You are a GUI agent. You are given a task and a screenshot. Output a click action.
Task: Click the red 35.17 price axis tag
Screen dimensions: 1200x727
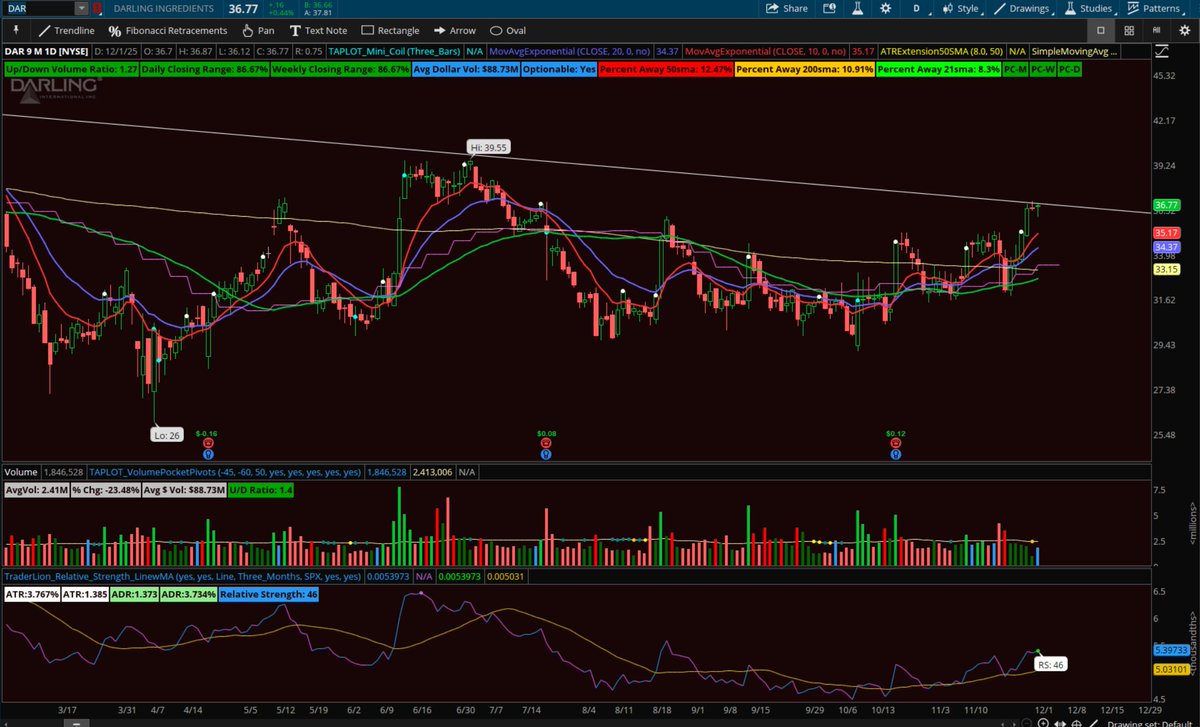(1167, 232)
